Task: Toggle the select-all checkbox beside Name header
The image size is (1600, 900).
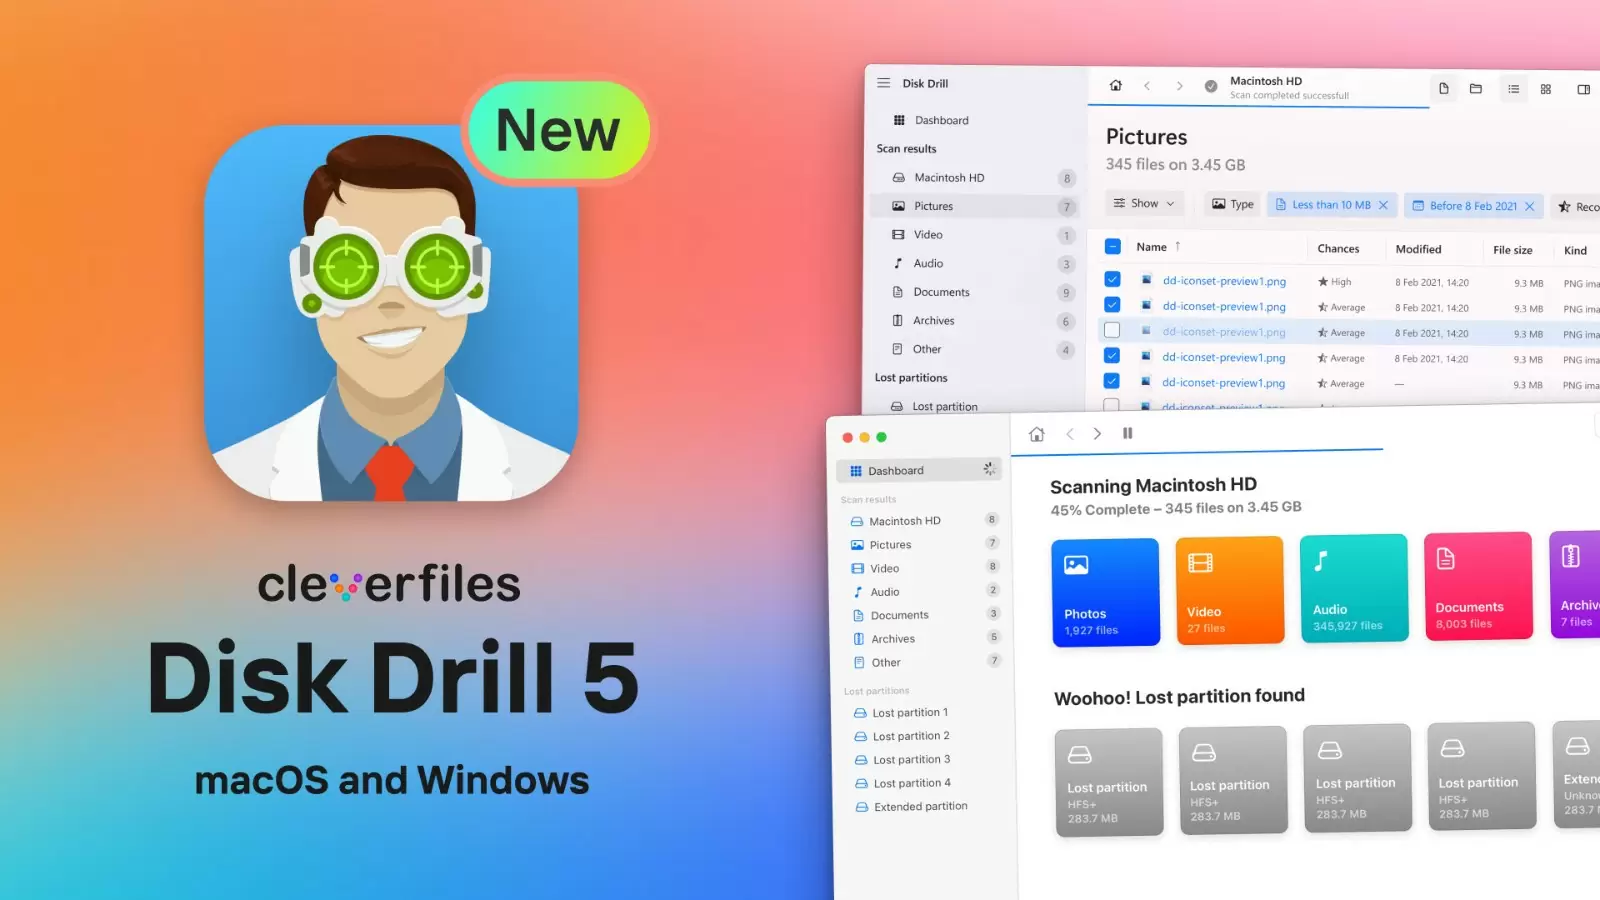Action: [x=1113, y=246]
